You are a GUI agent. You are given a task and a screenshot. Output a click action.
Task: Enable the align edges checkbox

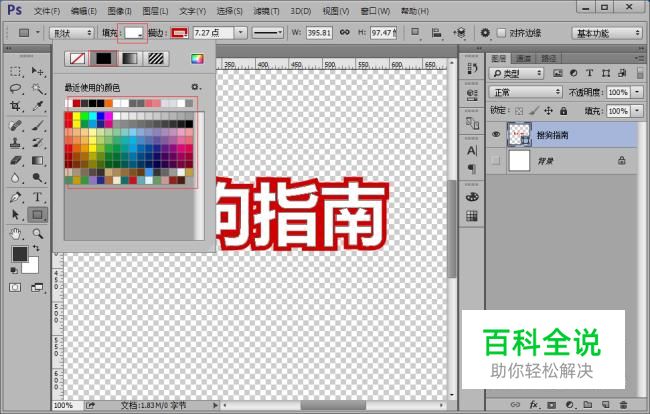pyautogui.click(x=501, y=33)
